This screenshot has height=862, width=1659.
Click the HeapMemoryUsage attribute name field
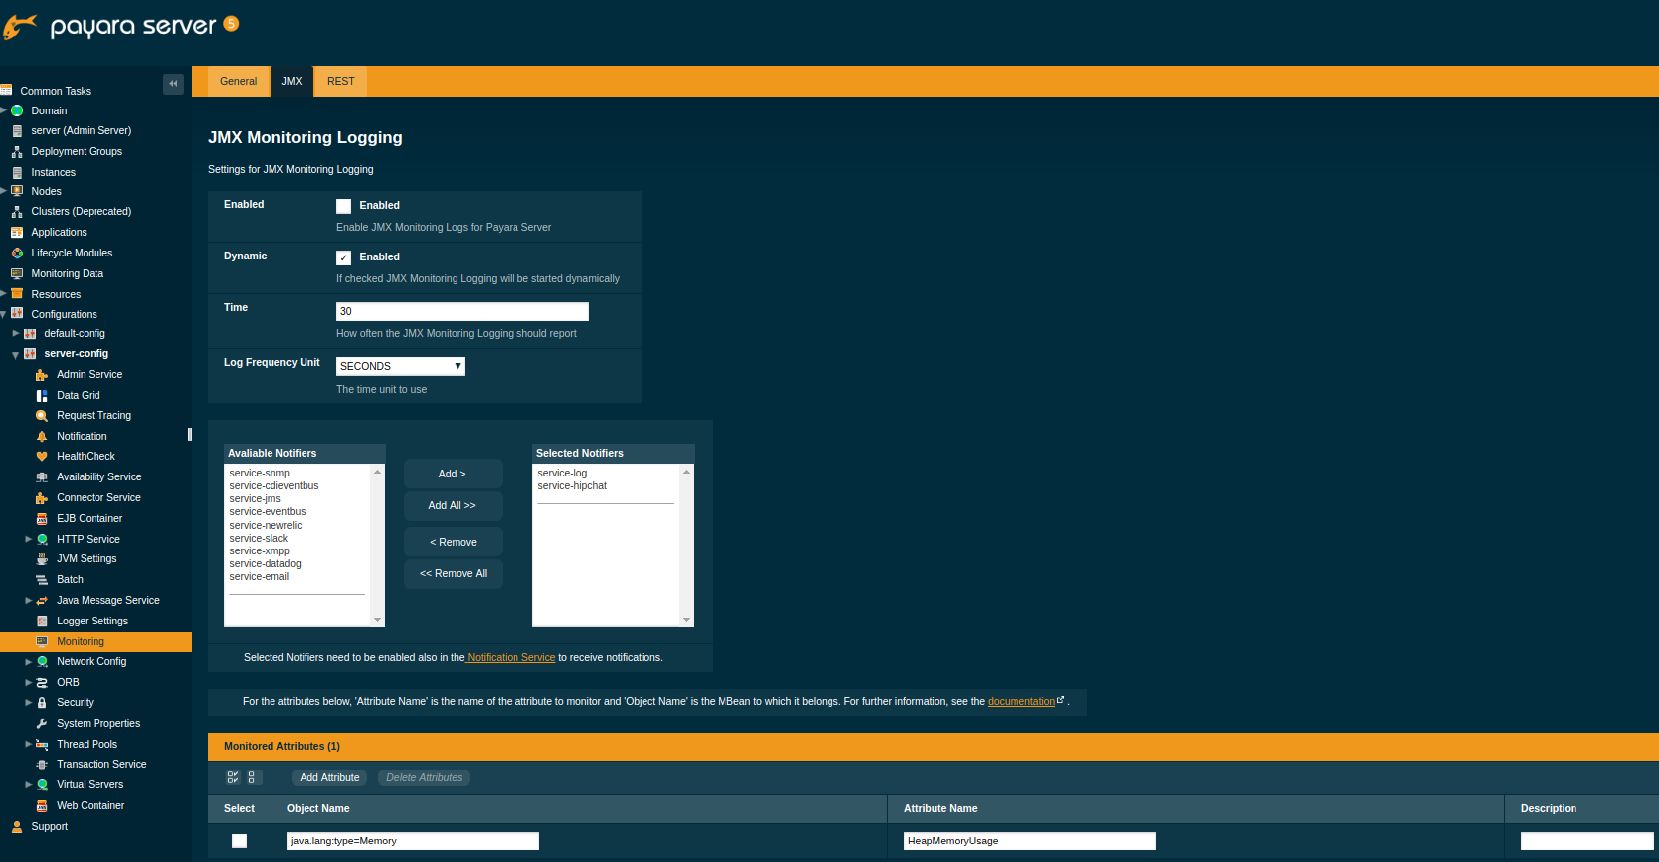1029,841
